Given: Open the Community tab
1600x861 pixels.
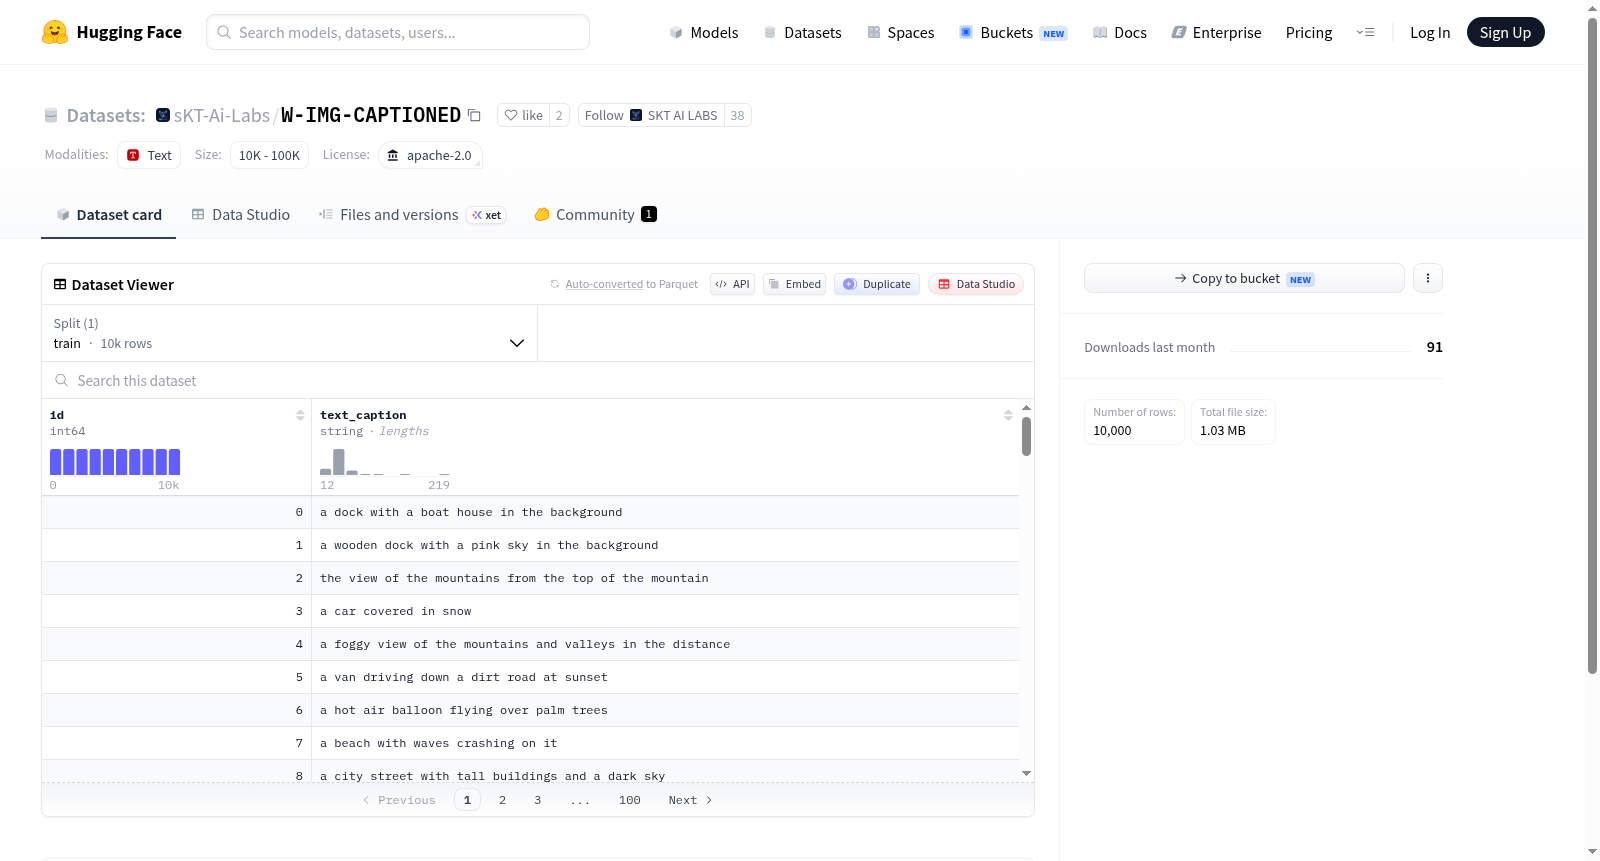Looking at the screenshot, I should pos(596,215).
